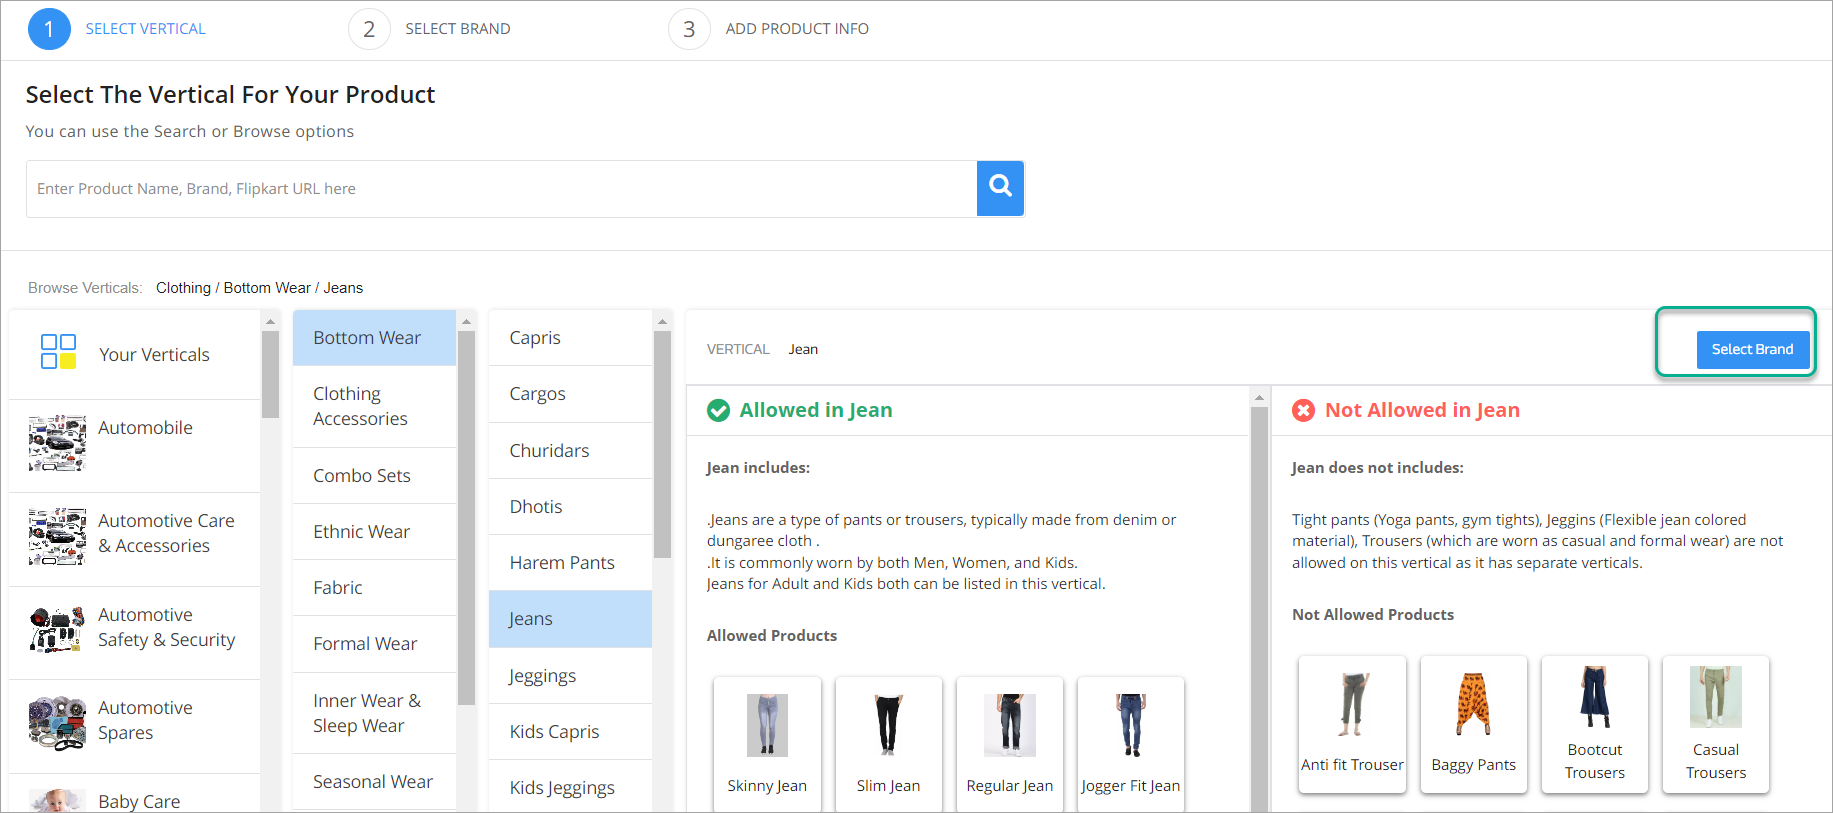Click the Select Brand button
This screenshot has width=1833, height=813.
point(1752,349)
